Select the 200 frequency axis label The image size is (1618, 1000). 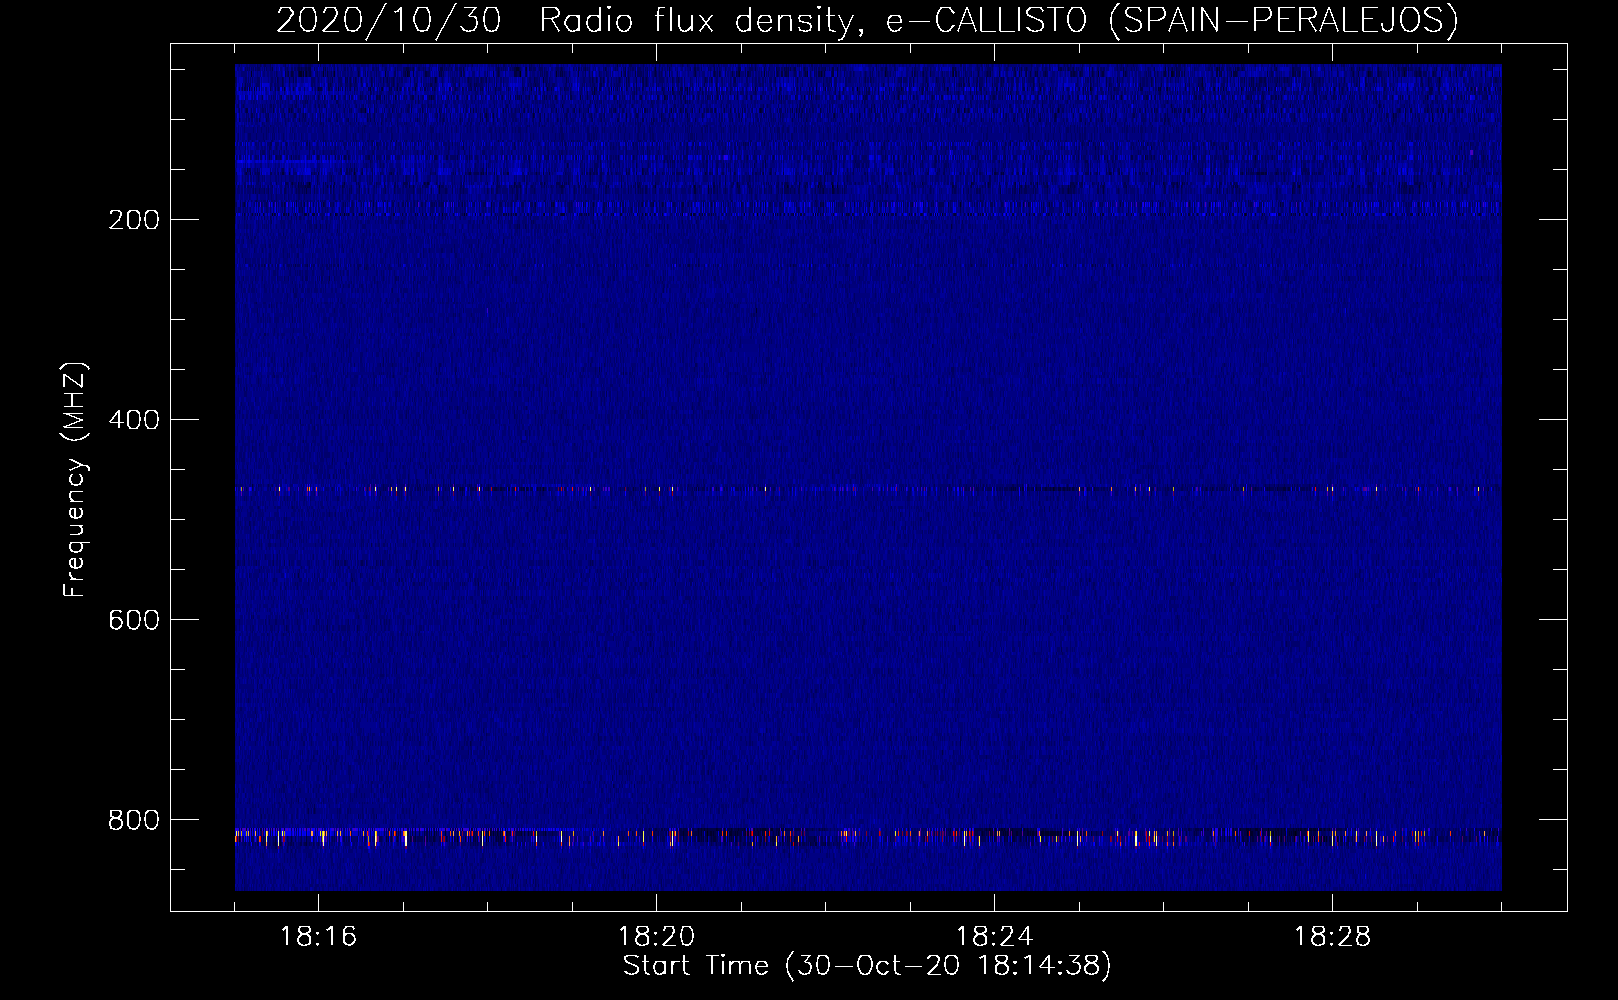pyautogui.click(x=134, y=220)
